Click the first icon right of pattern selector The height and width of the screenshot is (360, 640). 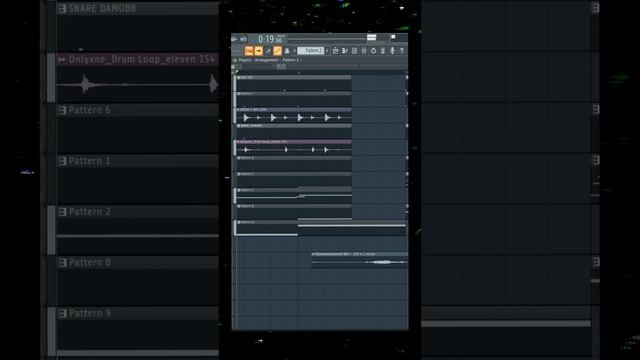pos(335,51)
